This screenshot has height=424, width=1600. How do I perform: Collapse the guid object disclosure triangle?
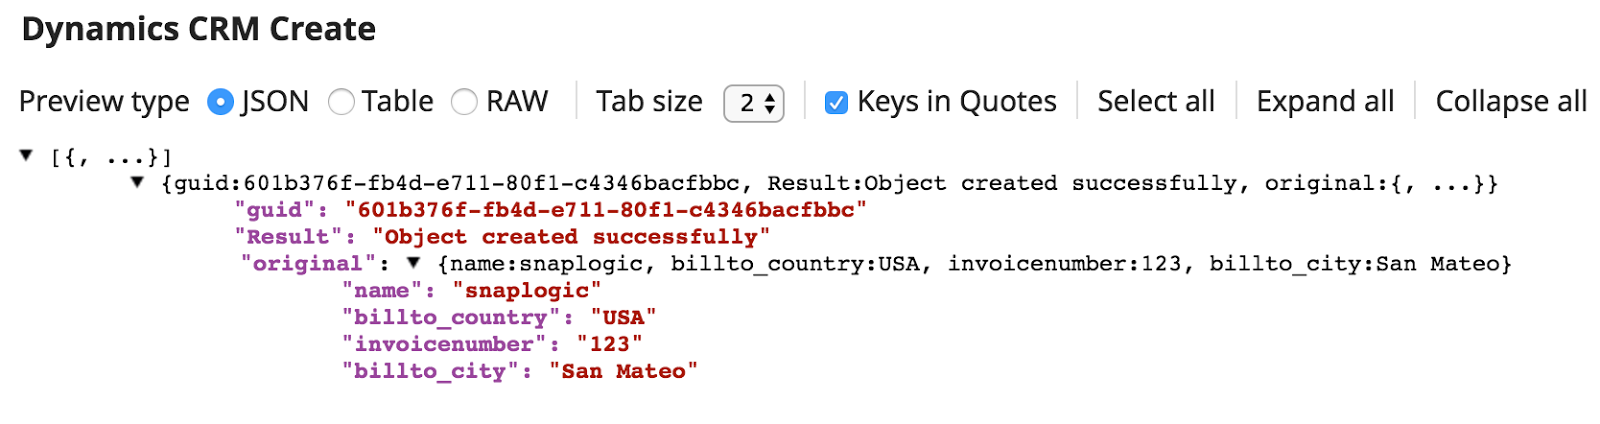[x=138, y=182]
